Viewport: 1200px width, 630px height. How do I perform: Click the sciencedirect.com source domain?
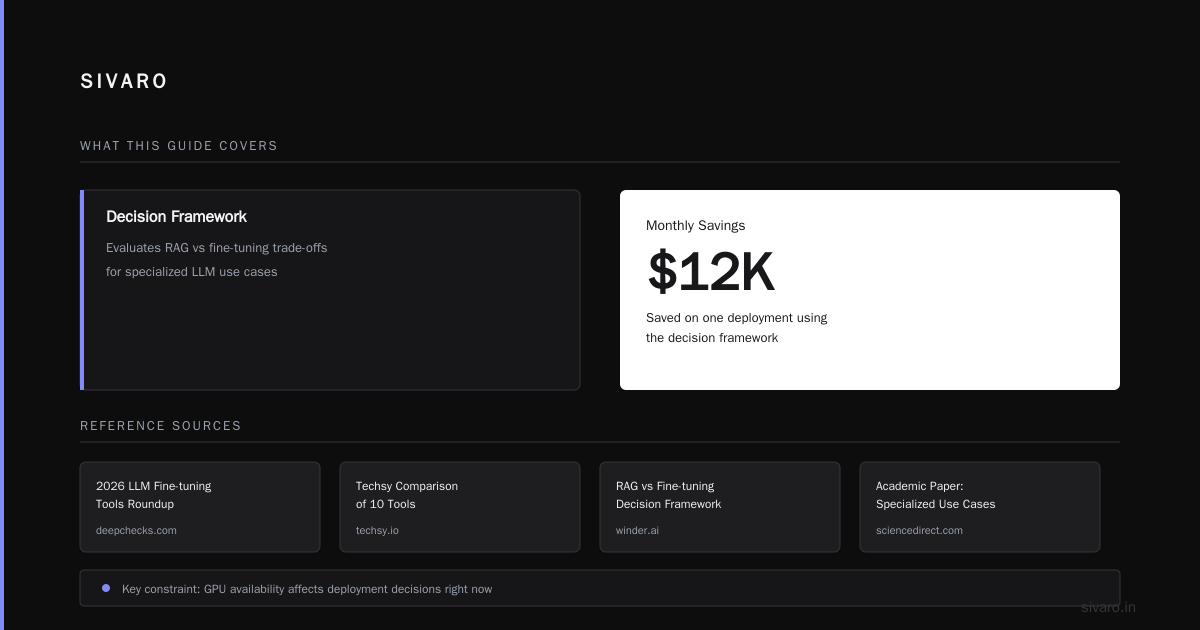point(919,531)
